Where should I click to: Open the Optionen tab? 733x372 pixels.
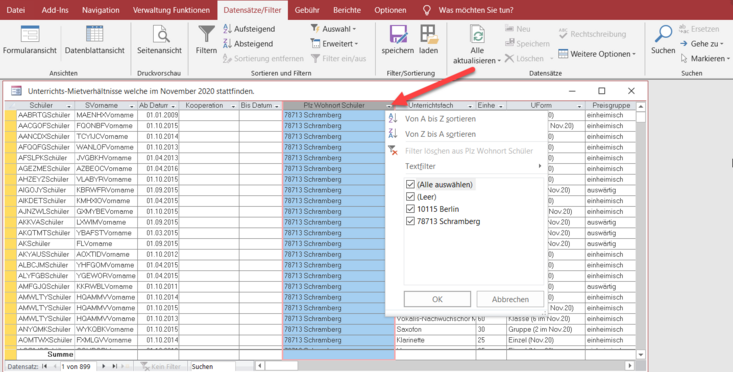click(x=390, y=10)
